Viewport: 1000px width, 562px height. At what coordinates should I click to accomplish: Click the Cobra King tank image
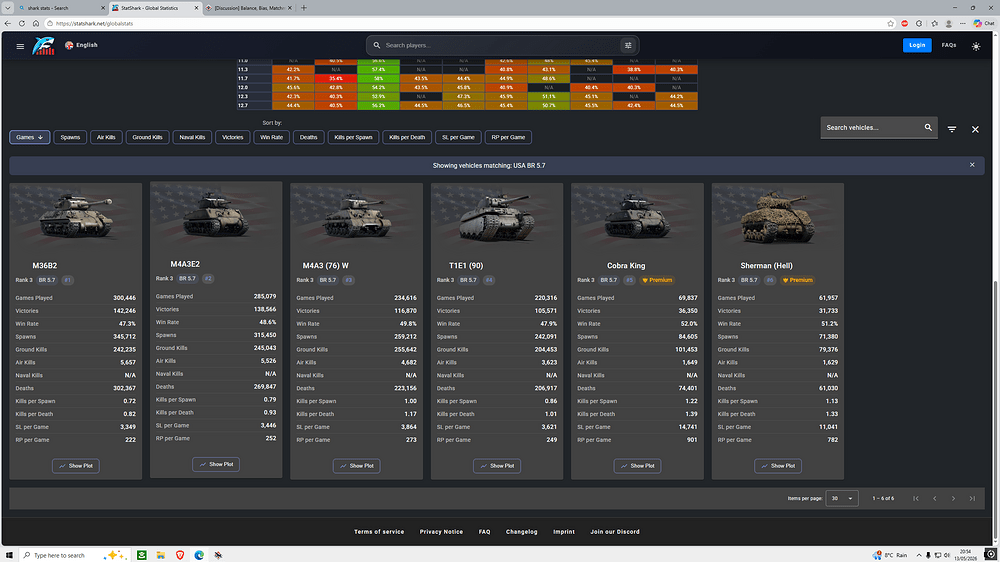click(637, 218)
